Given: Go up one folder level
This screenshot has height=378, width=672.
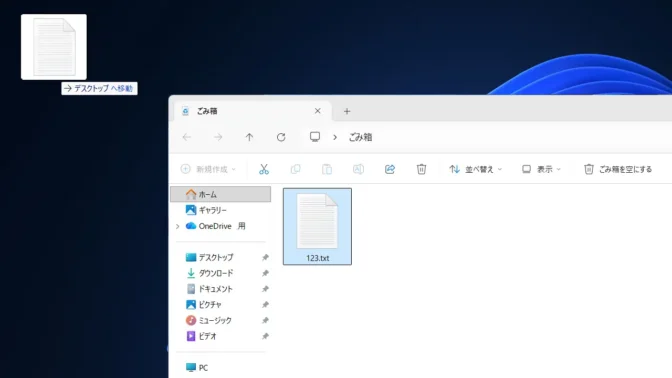Looking at the screenshot, I should [249, 137].
